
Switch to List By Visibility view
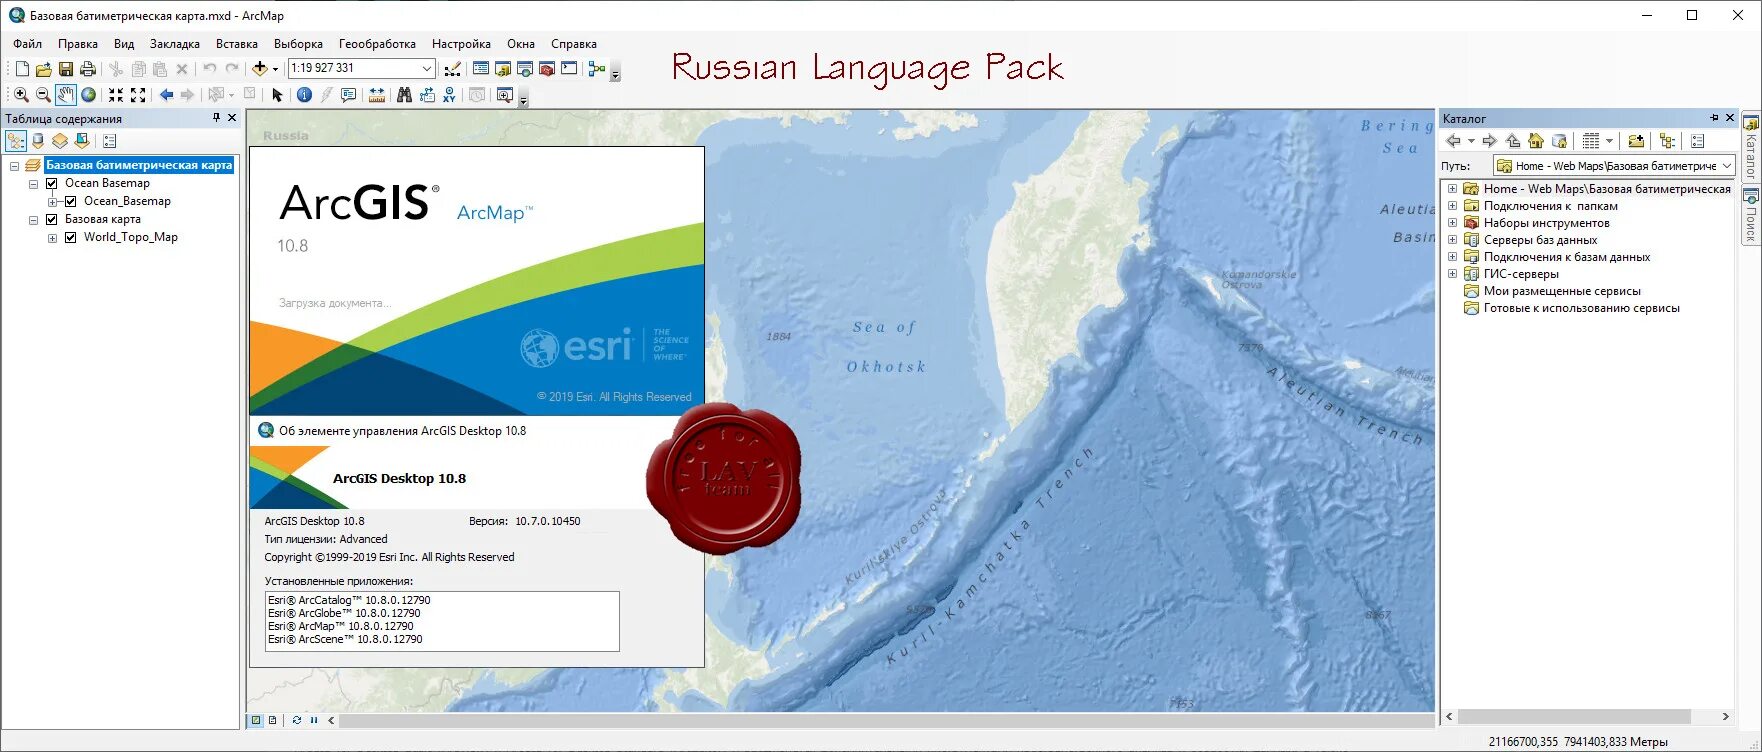tap(60, 141)
